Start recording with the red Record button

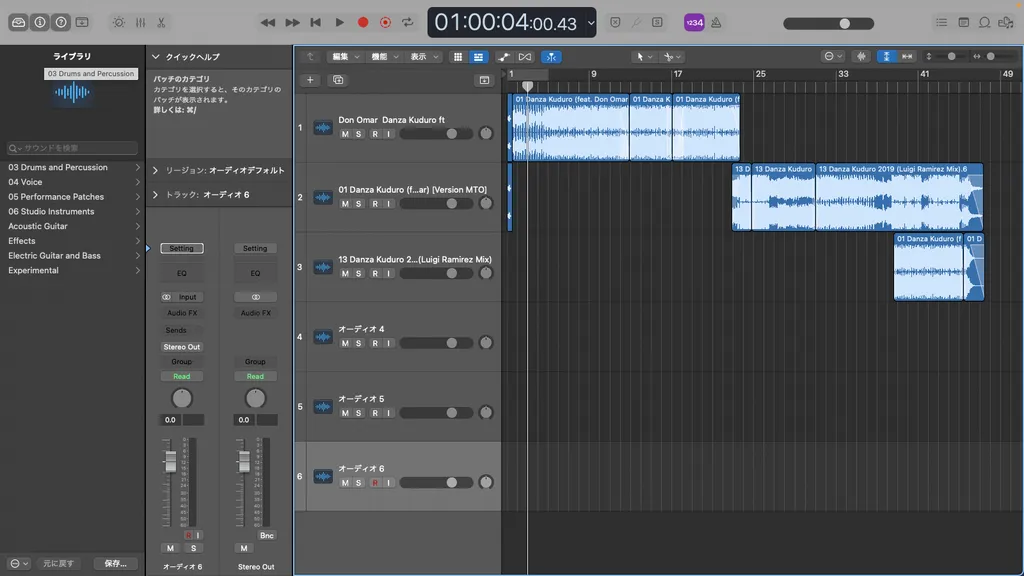tap(362, 22)
